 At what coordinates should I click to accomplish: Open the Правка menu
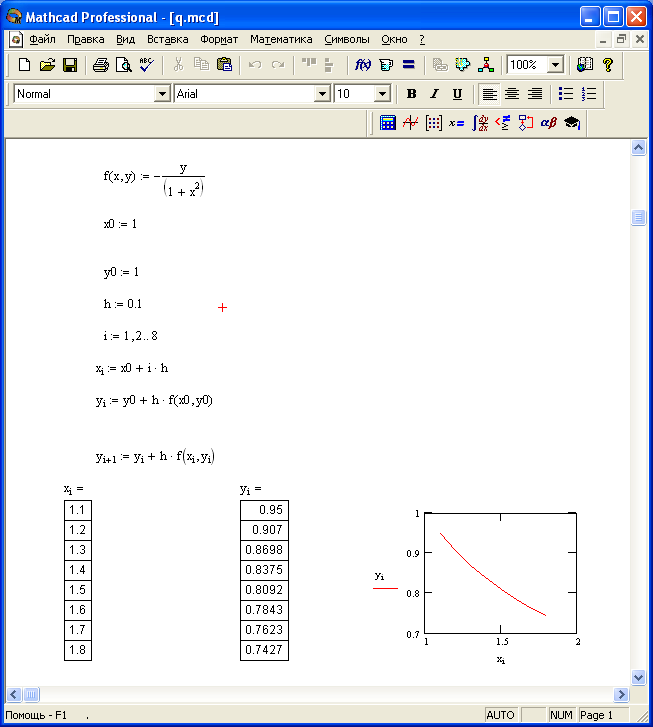coord(86,39)
